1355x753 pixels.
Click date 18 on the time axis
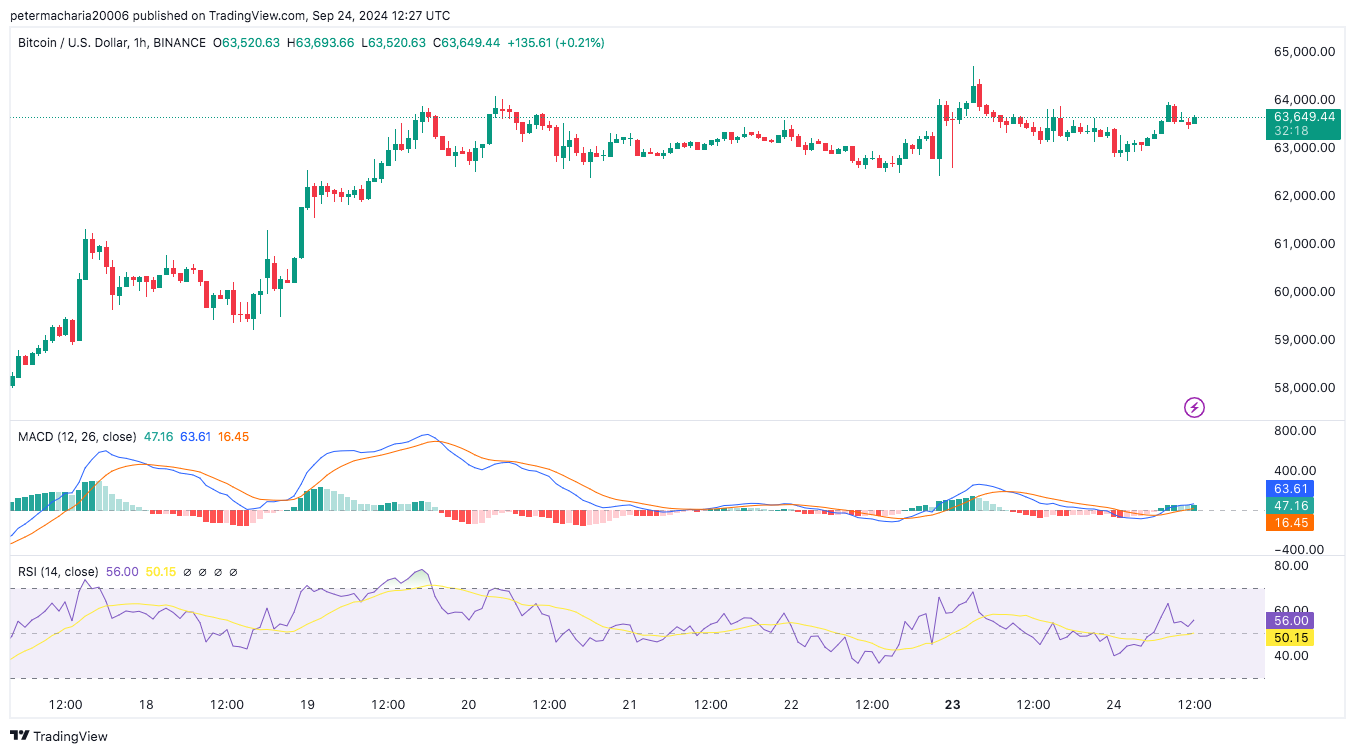[146, 705]
